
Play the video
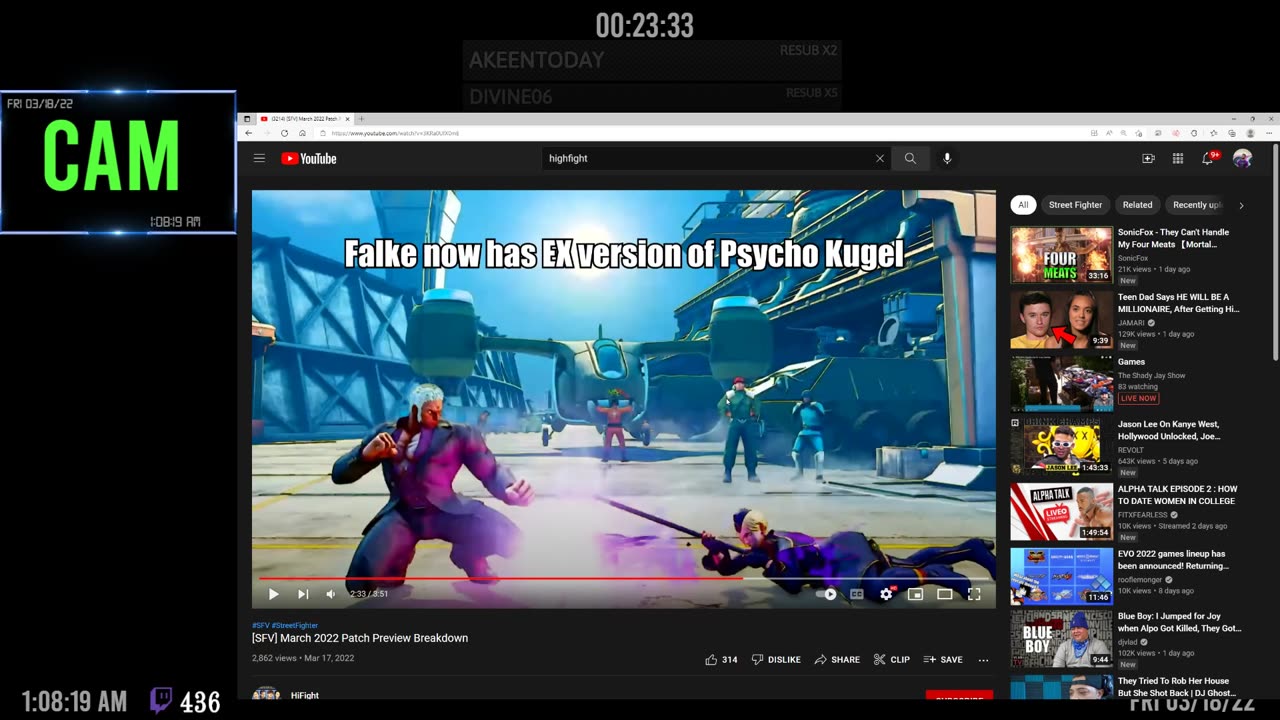(x=273, y=594)
